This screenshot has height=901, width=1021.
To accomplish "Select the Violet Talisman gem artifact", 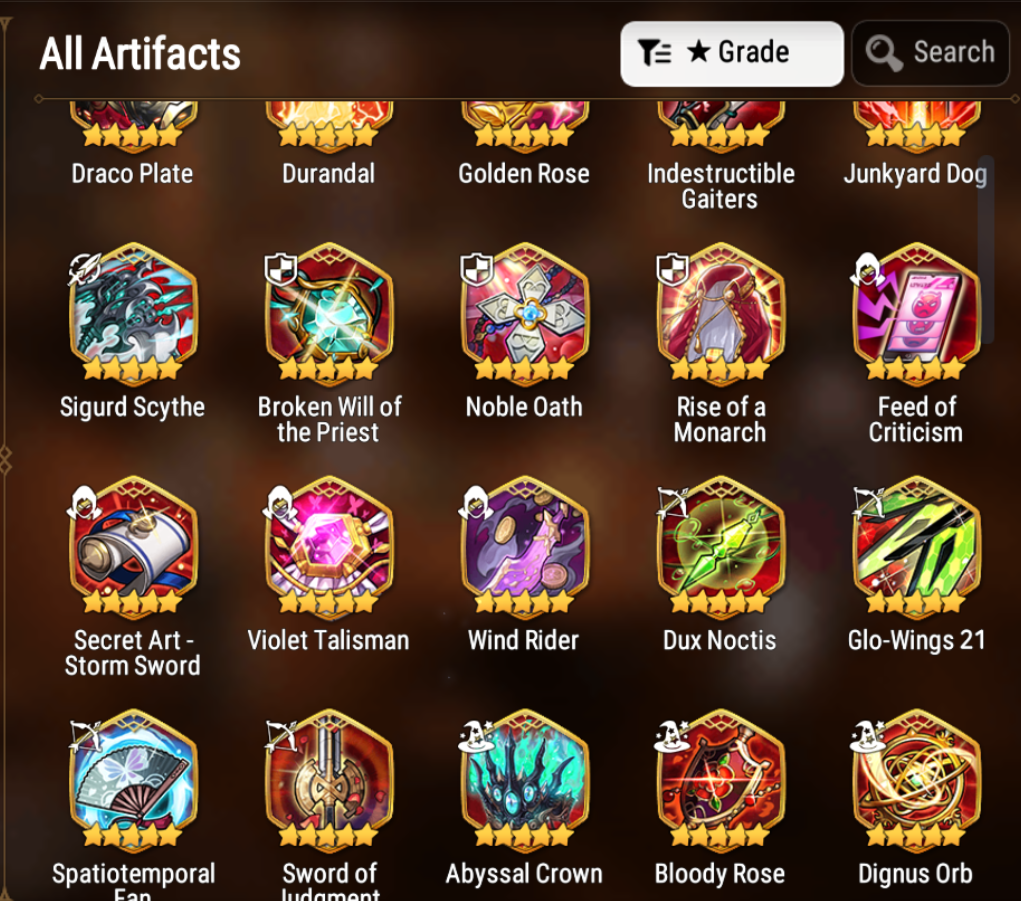I will tap(329, 545).
